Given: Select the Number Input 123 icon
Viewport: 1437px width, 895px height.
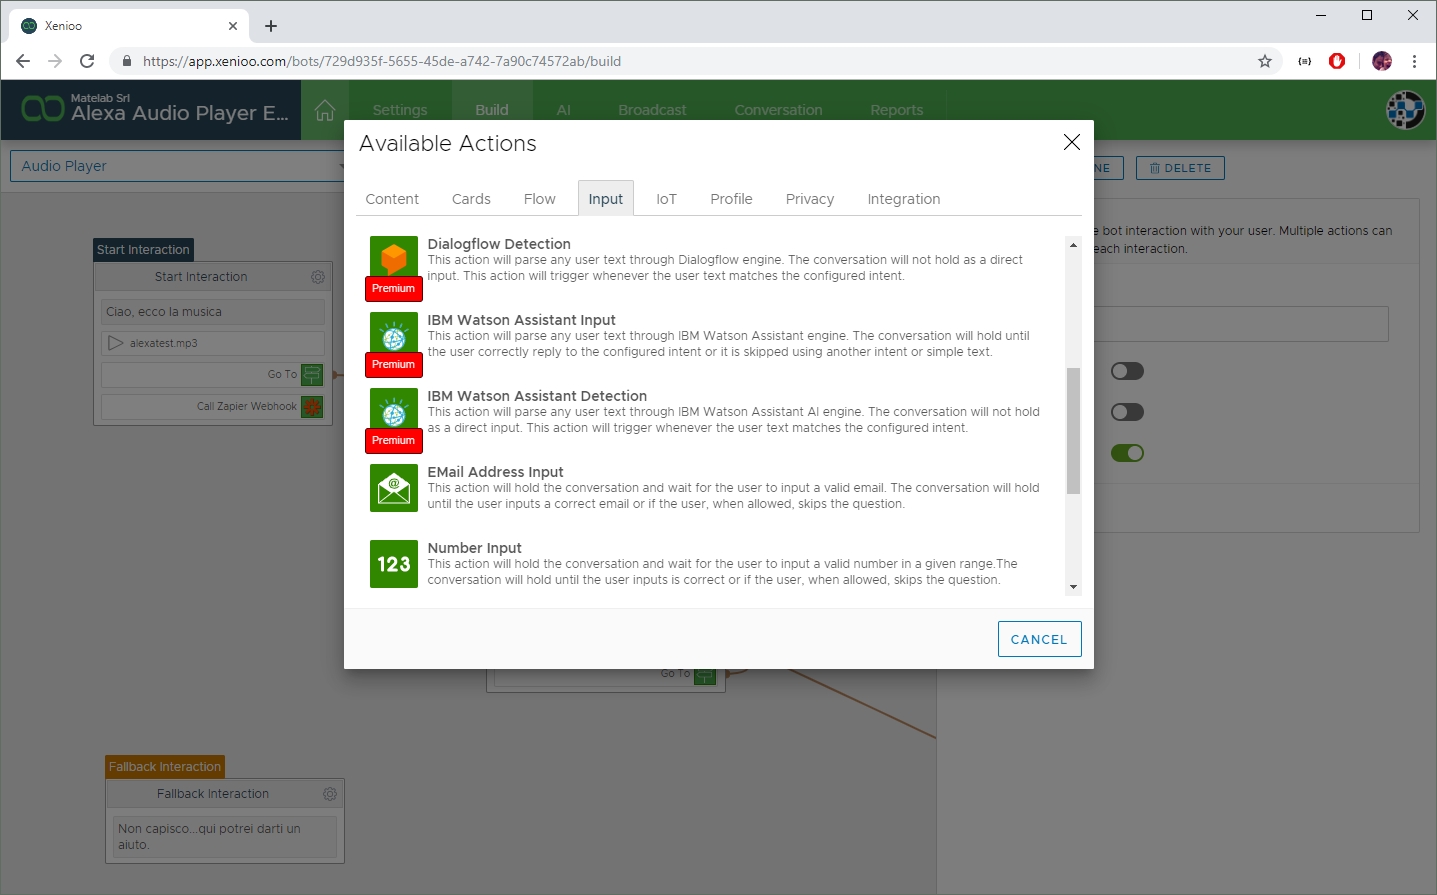Looking at the screenshot, I should [393, 564].
